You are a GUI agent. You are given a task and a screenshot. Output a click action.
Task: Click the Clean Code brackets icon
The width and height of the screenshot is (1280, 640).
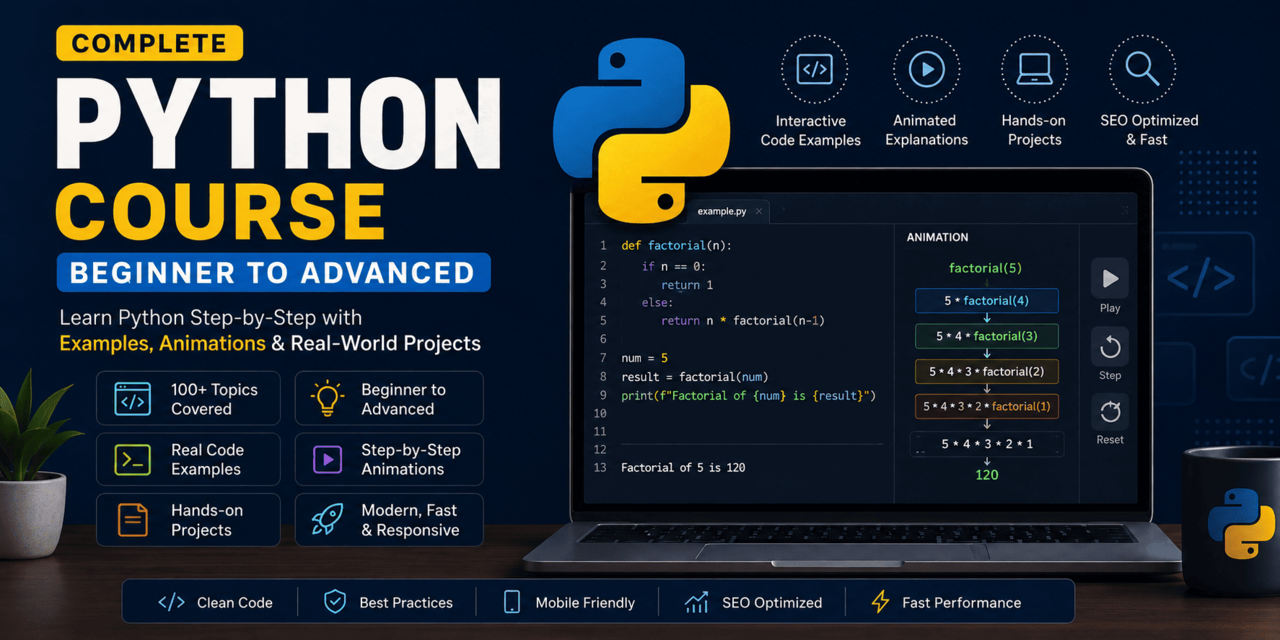171,603
